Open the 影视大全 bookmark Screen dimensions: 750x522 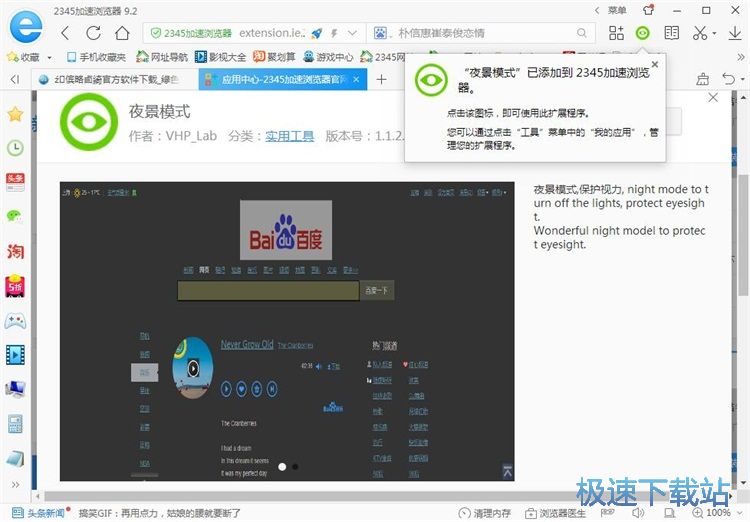point(221,57)
